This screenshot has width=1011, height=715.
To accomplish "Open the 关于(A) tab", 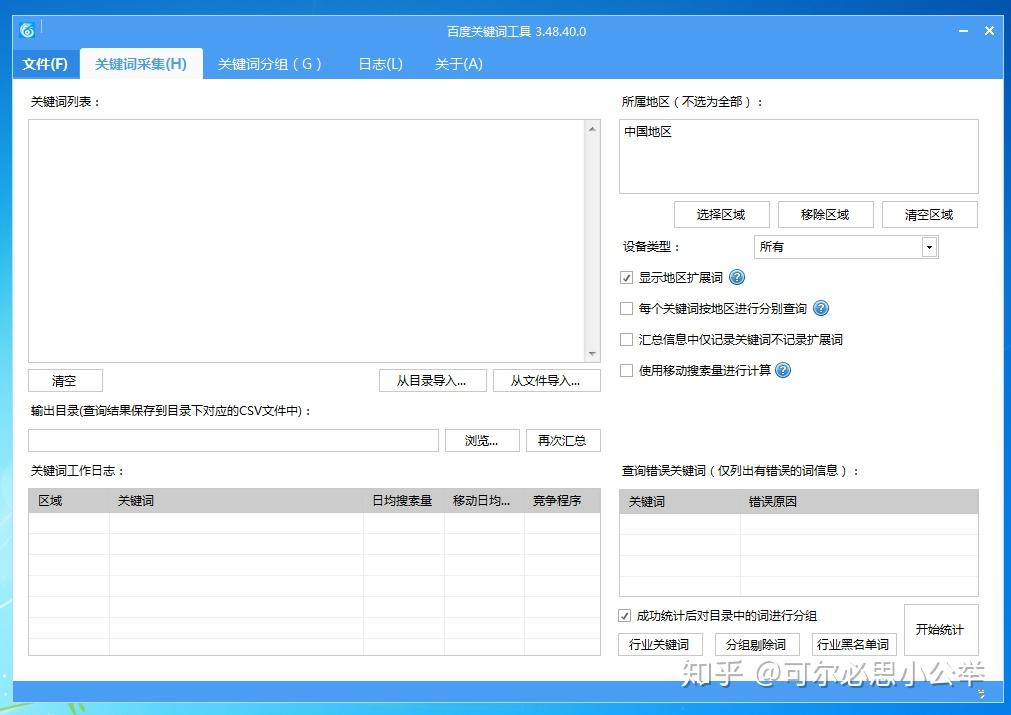I will 458,64.
